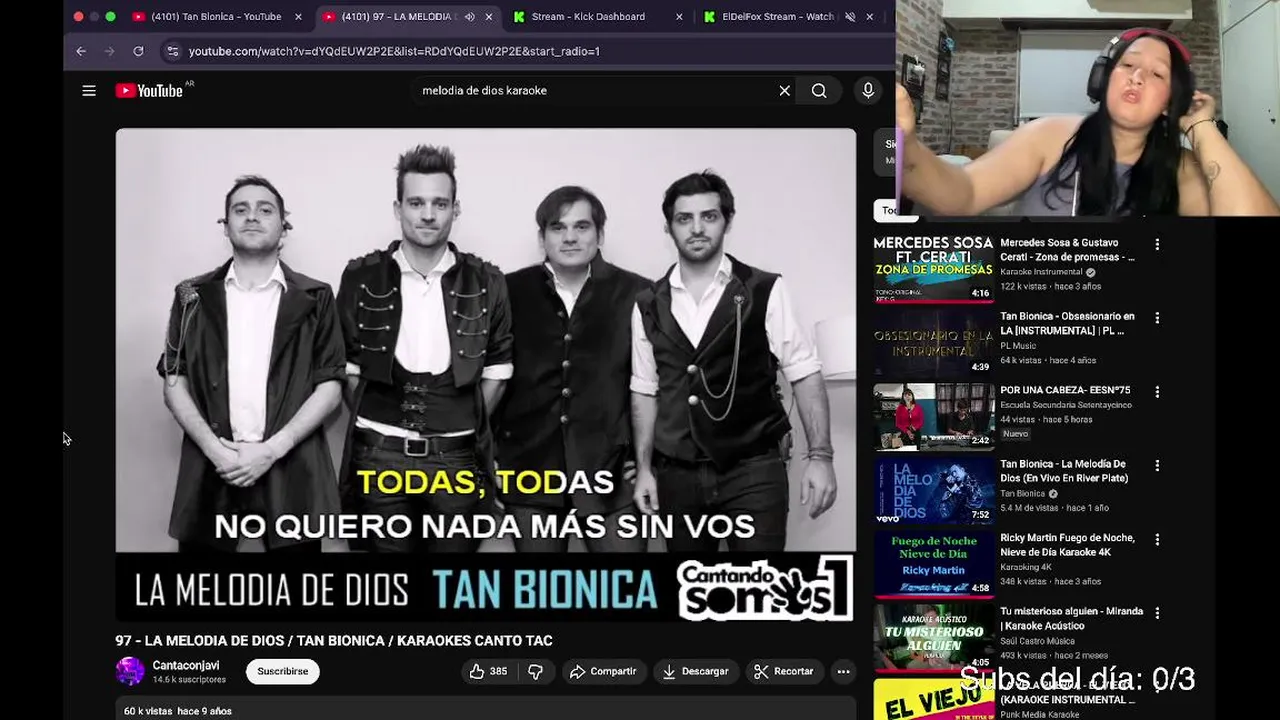This screenshot has height=720, width=1280.
Task: Click the Compartir share button
Action: click(x=603, y=672)
